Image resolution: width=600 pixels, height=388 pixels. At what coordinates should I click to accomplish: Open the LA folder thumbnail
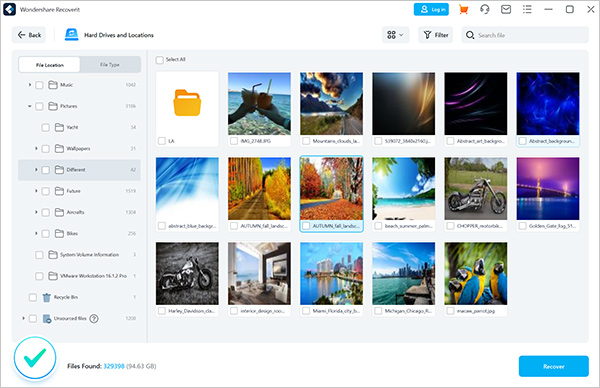[187, 103]
